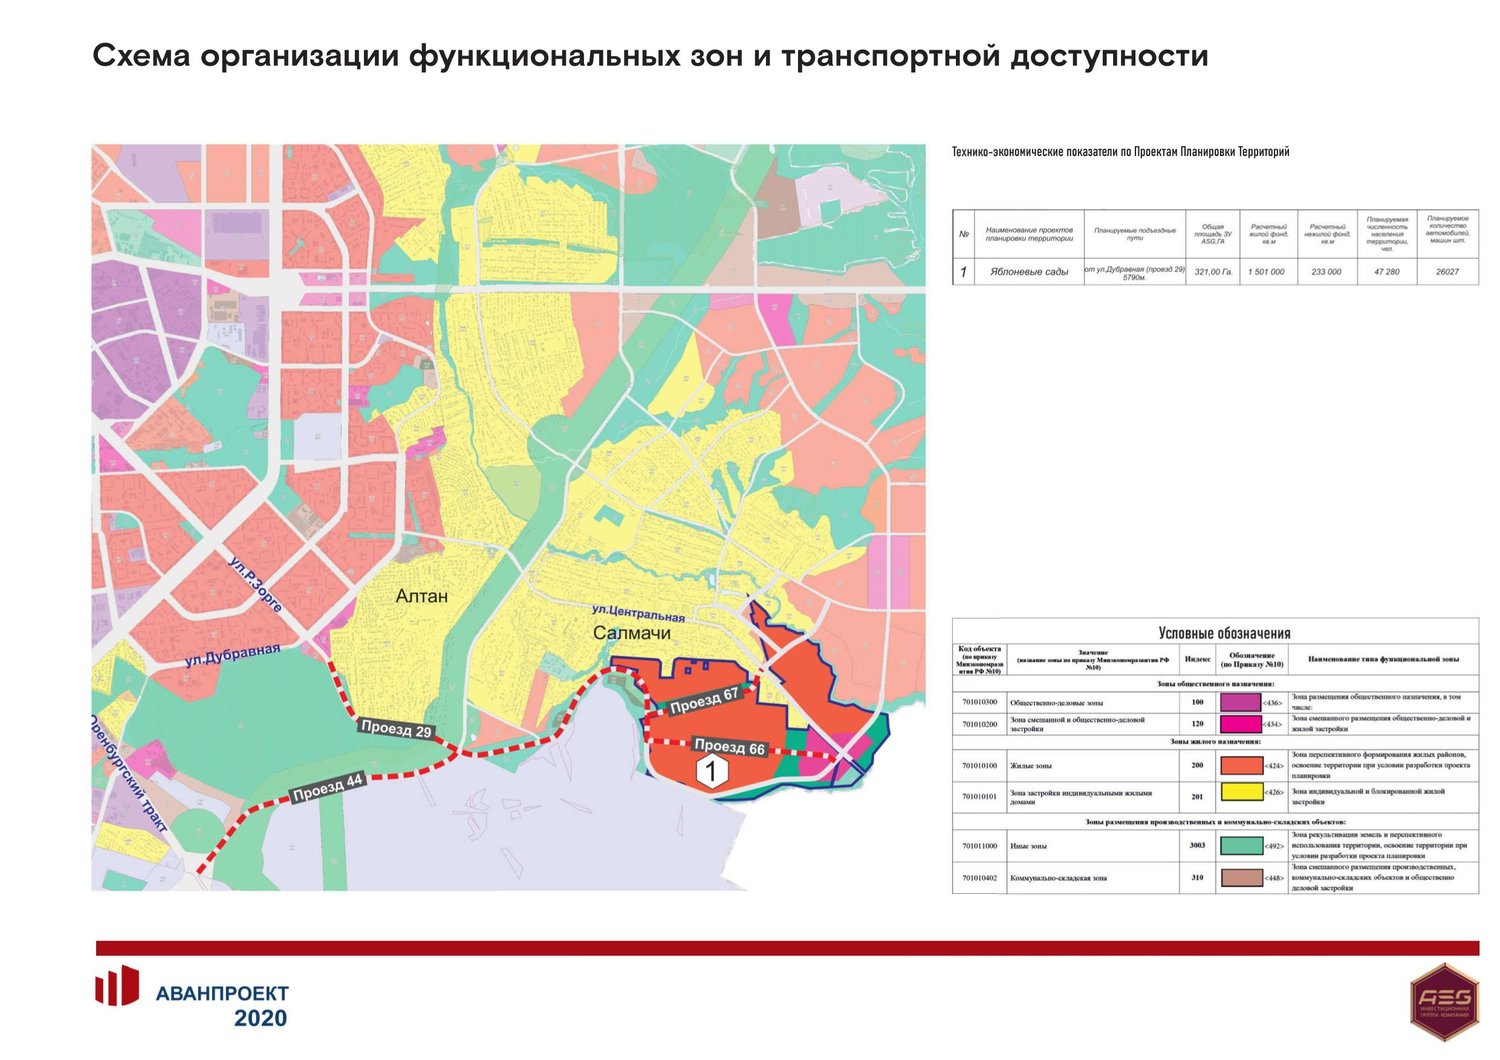
Task: Click the slide title Схема организации функциональных зон
Action: click(650, 55)
